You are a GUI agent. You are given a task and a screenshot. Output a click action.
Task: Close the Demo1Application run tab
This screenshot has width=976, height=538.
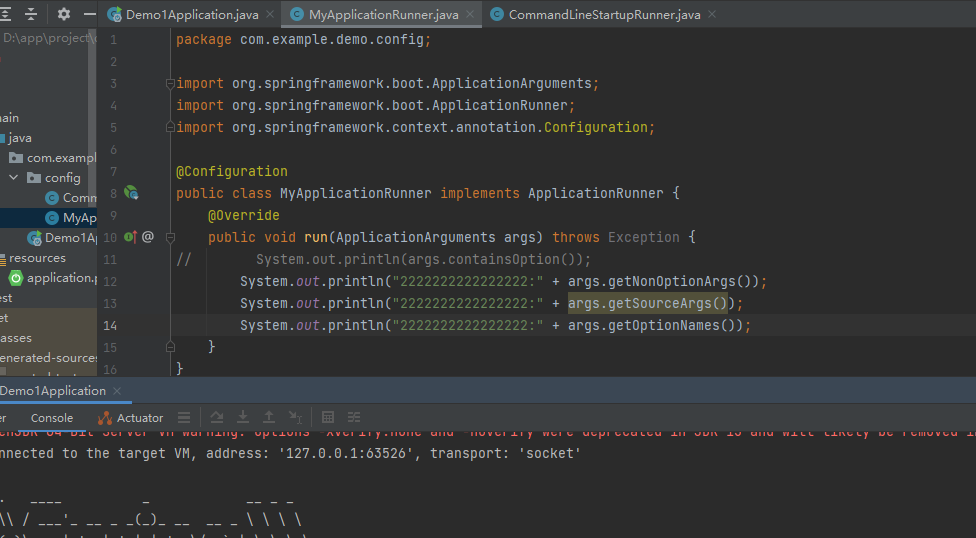tap(117, 391)
